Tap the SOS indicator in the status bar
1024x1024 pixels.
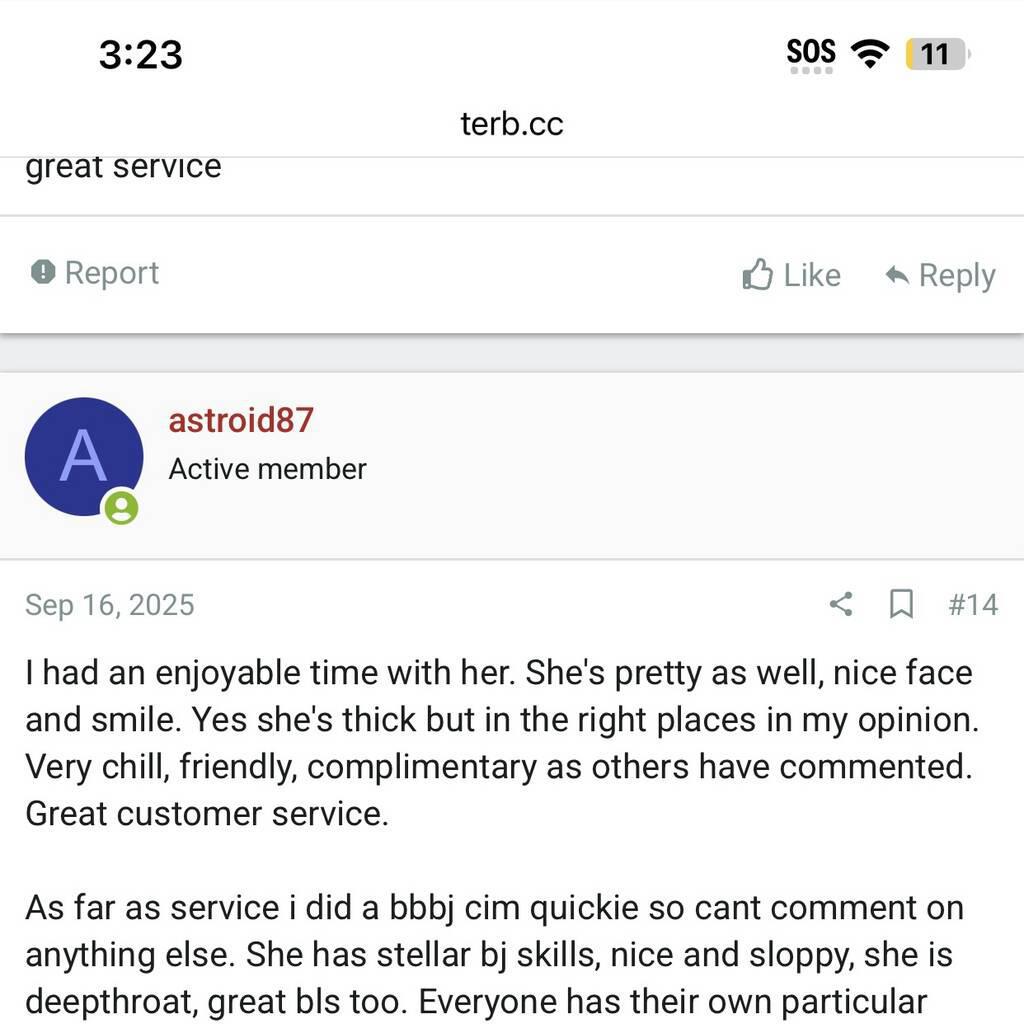click(x=810, y=53)
